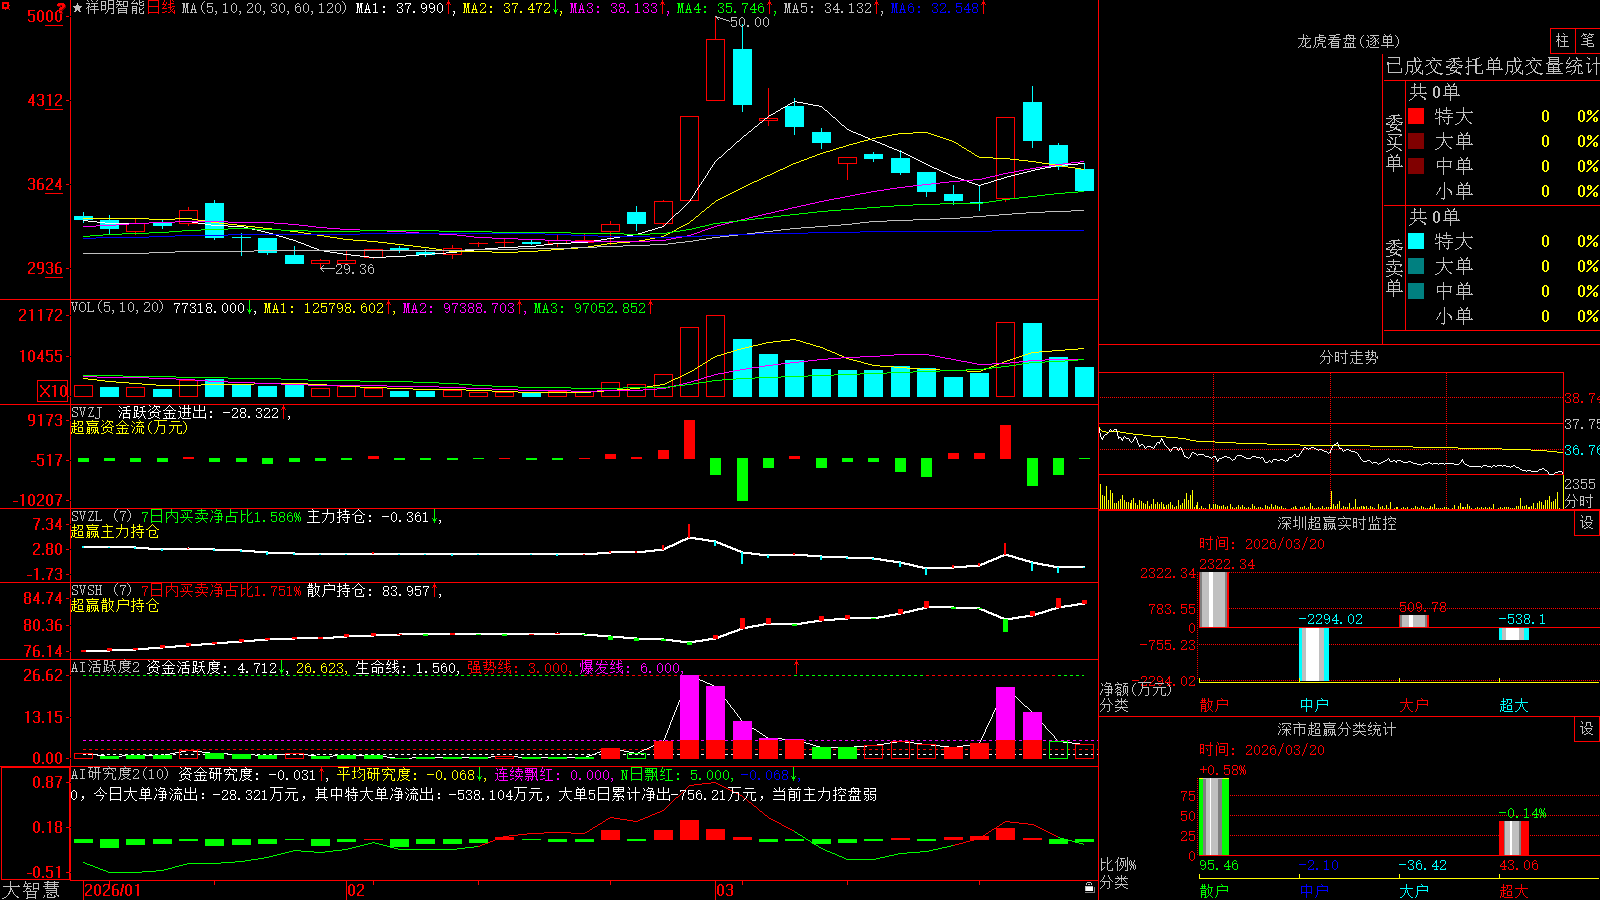This screenshot has height=900, width=1600.
Task: Click the 深市超赢分类统计 panel title
Action: click(1336, 729)
